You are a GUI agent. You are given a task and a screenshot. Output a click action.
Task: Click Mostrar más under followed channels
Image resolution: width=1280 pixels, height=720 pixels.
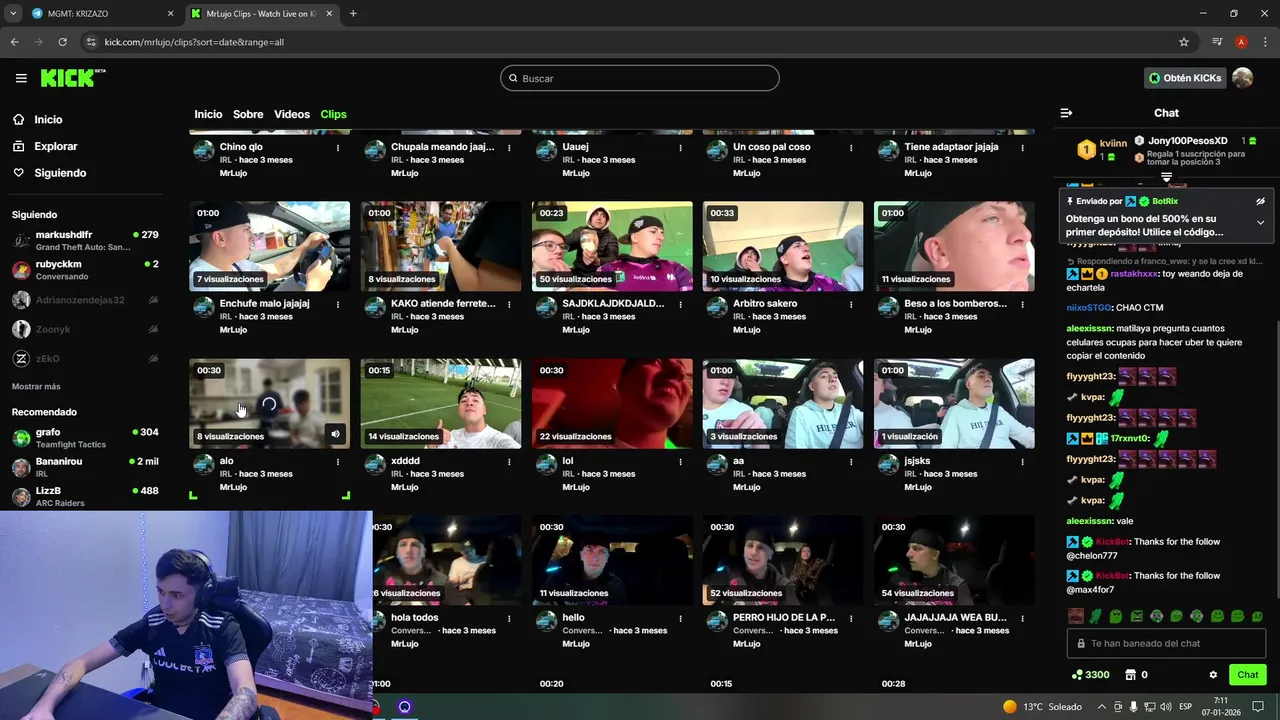tap(36, 386)
